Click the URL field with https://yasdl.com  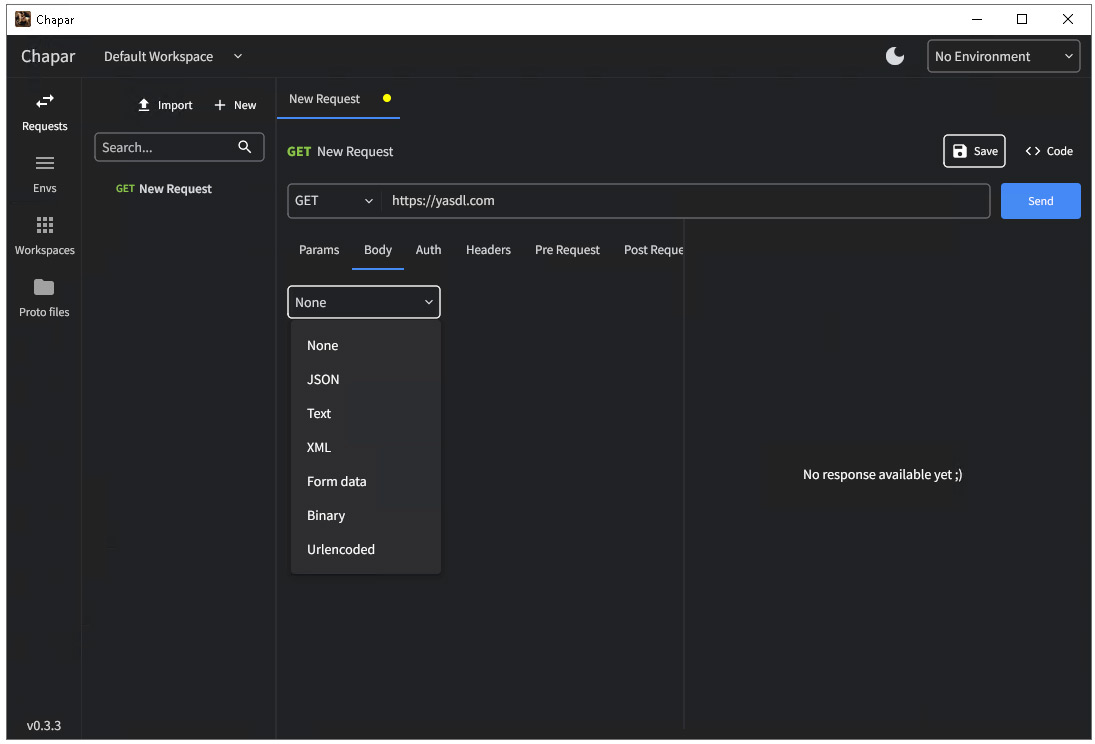coord(687,201)
